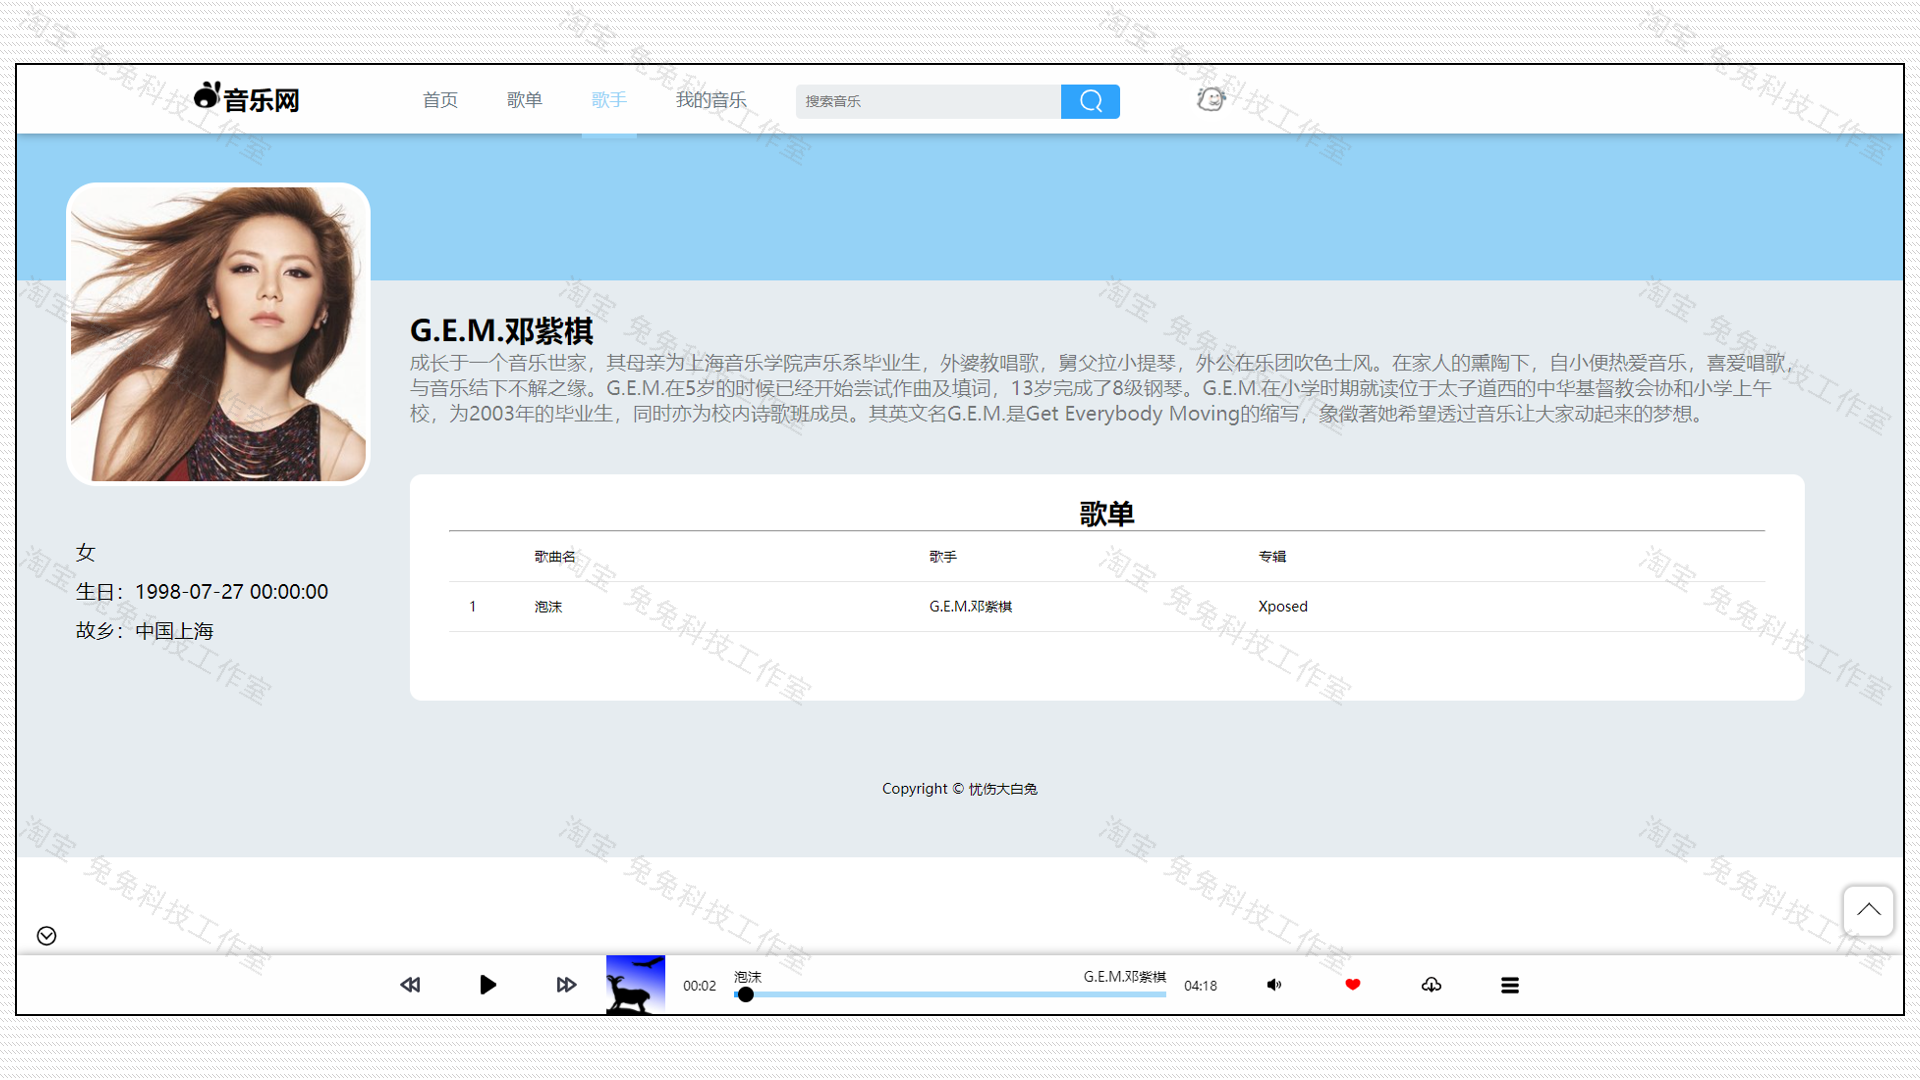Mute the audio with the speaker icon
This screenshot has width=1920, height=1080.
[1274, 985]
